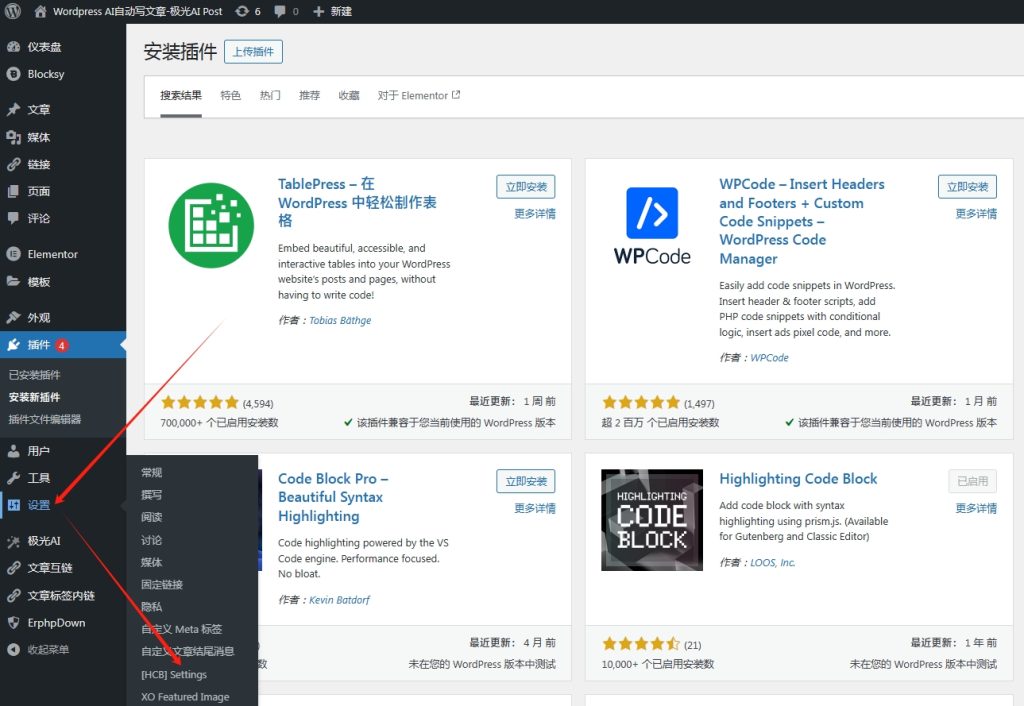Image resolution: width=1024 pixels, height=706 pixels.
Task: Open the 对于 Elementor external tab link
Action: 419,95
